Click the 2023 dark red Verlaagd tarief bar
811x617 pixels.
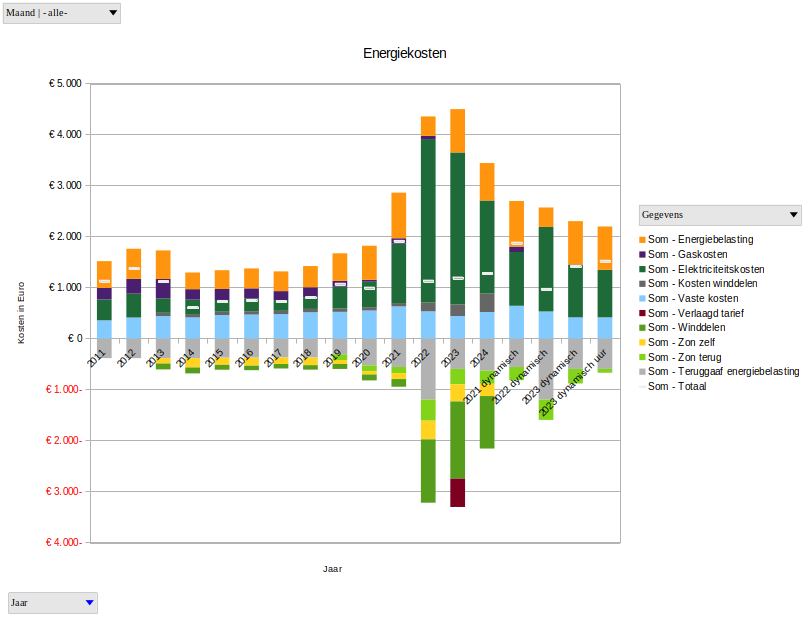coord(457,493)
